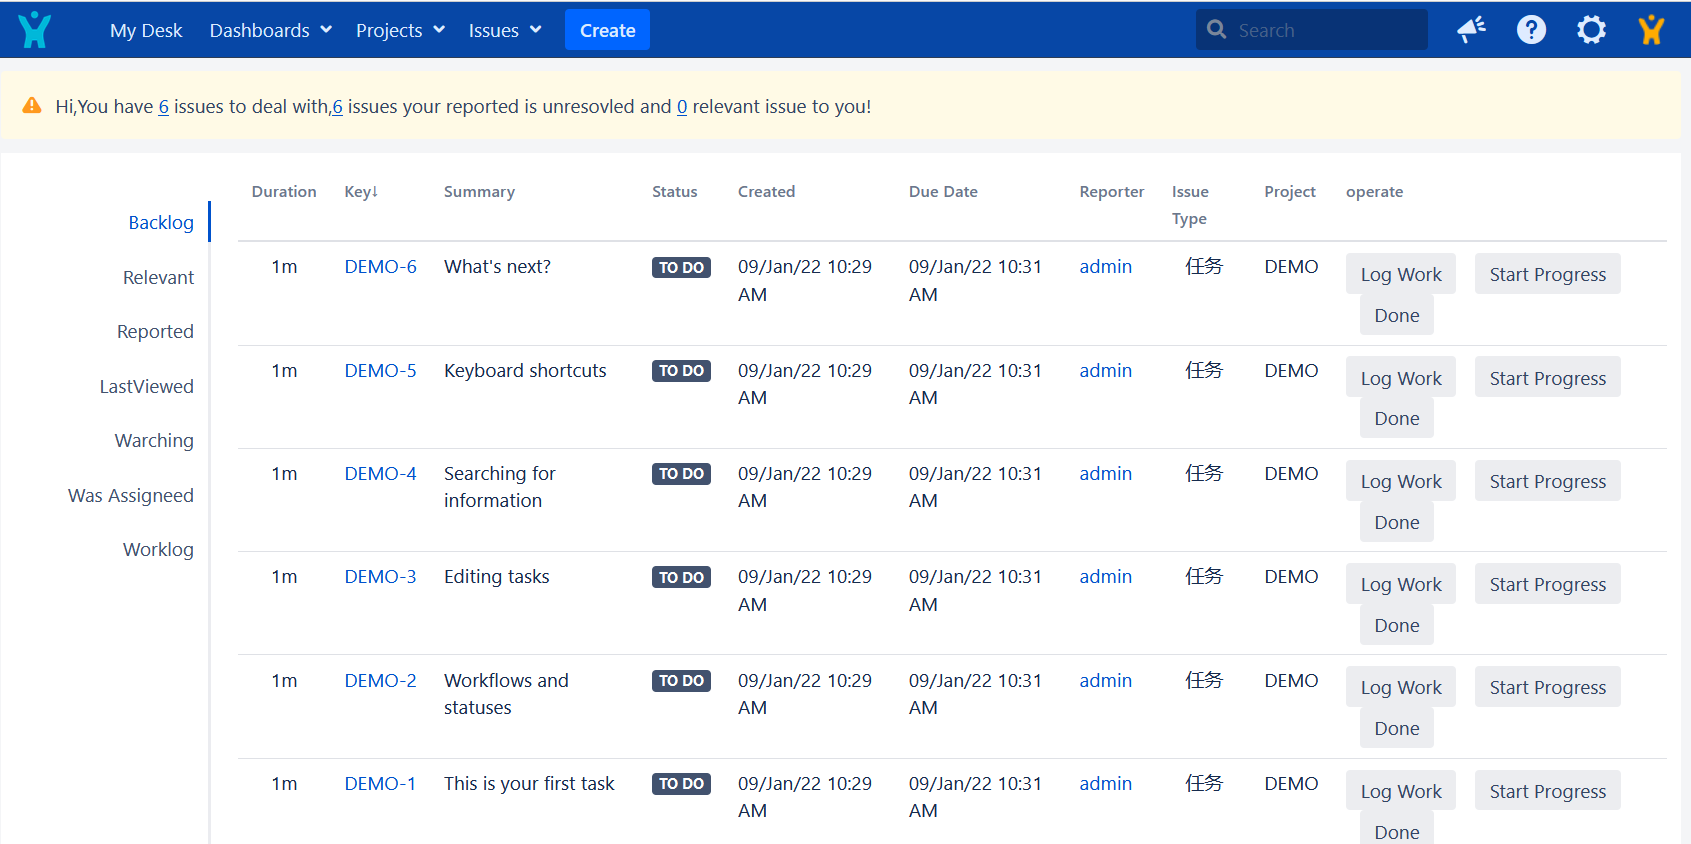The image size is (1691, 844).
Task: Click Log Work for DEMO-3
Action: click(x=1401, y=584)
